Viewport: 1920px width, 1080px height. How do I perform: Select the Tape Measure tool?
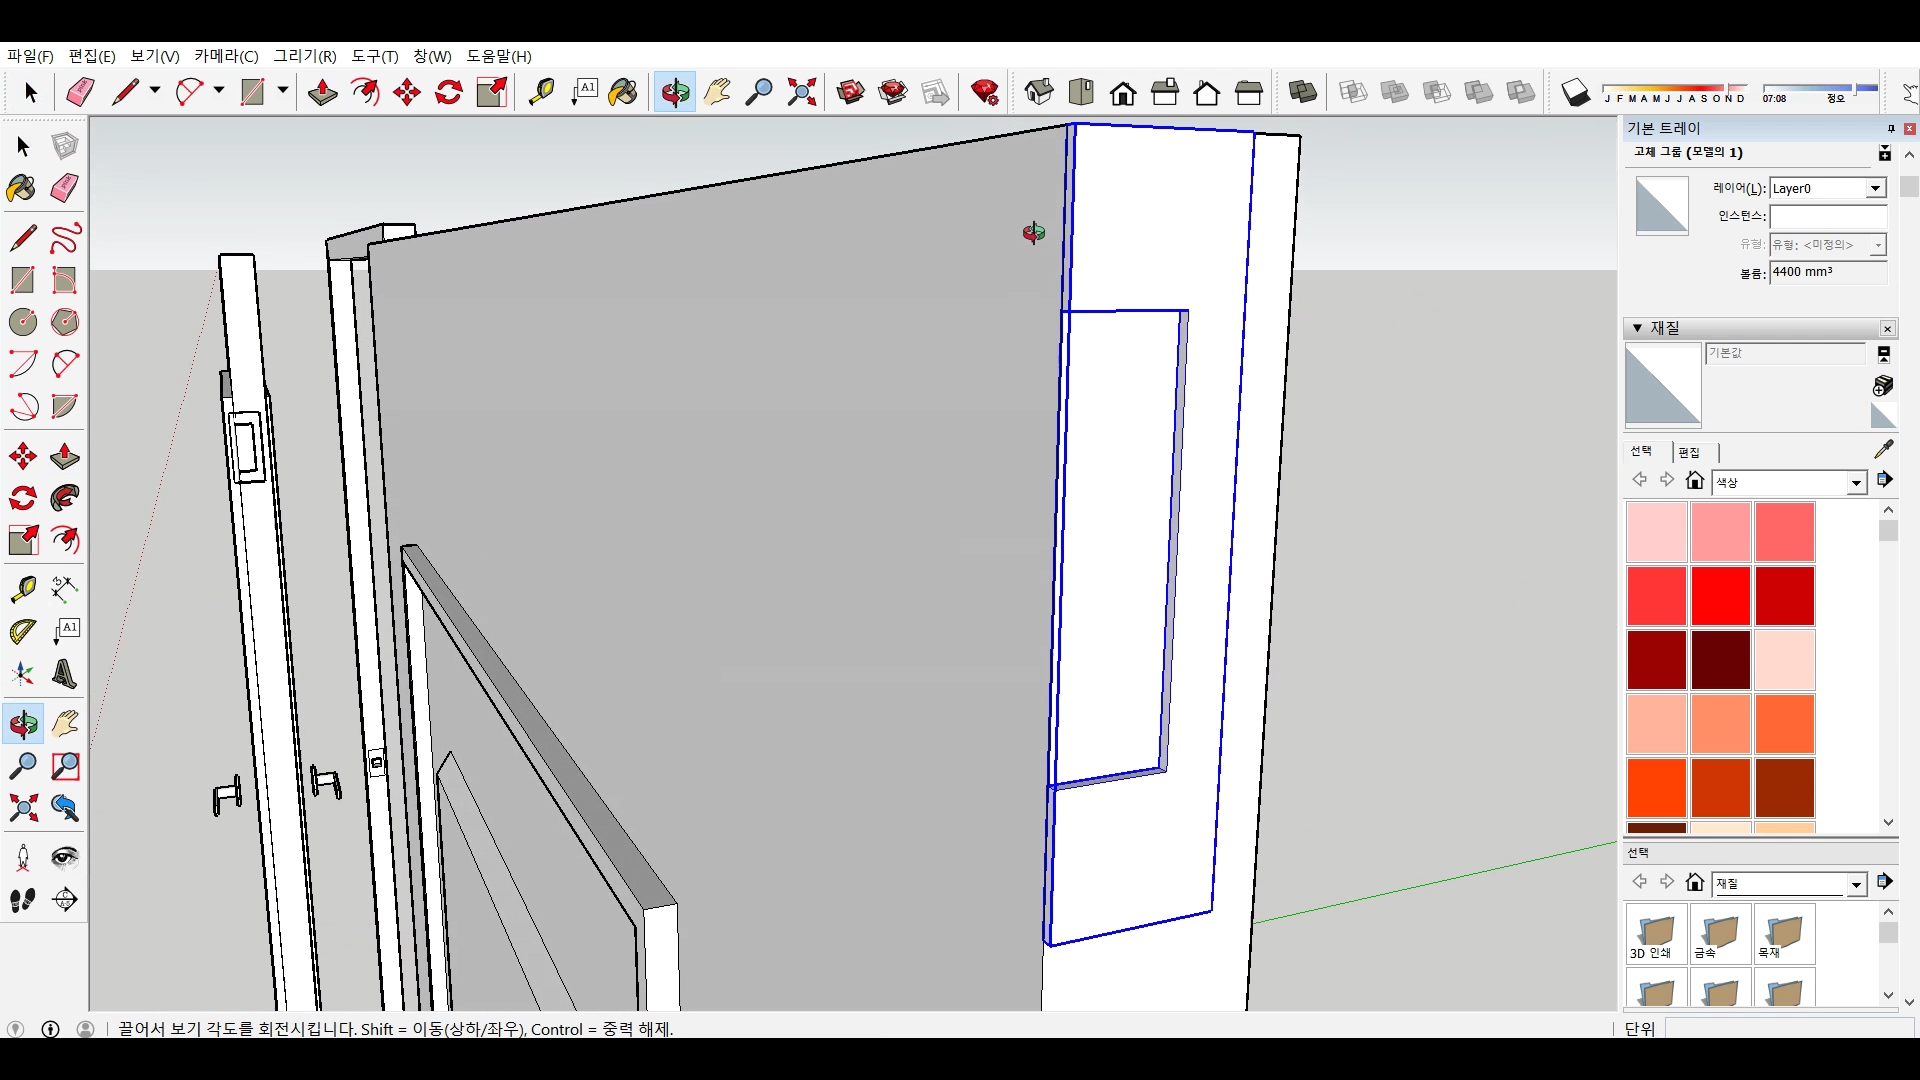tap(541, 92)
